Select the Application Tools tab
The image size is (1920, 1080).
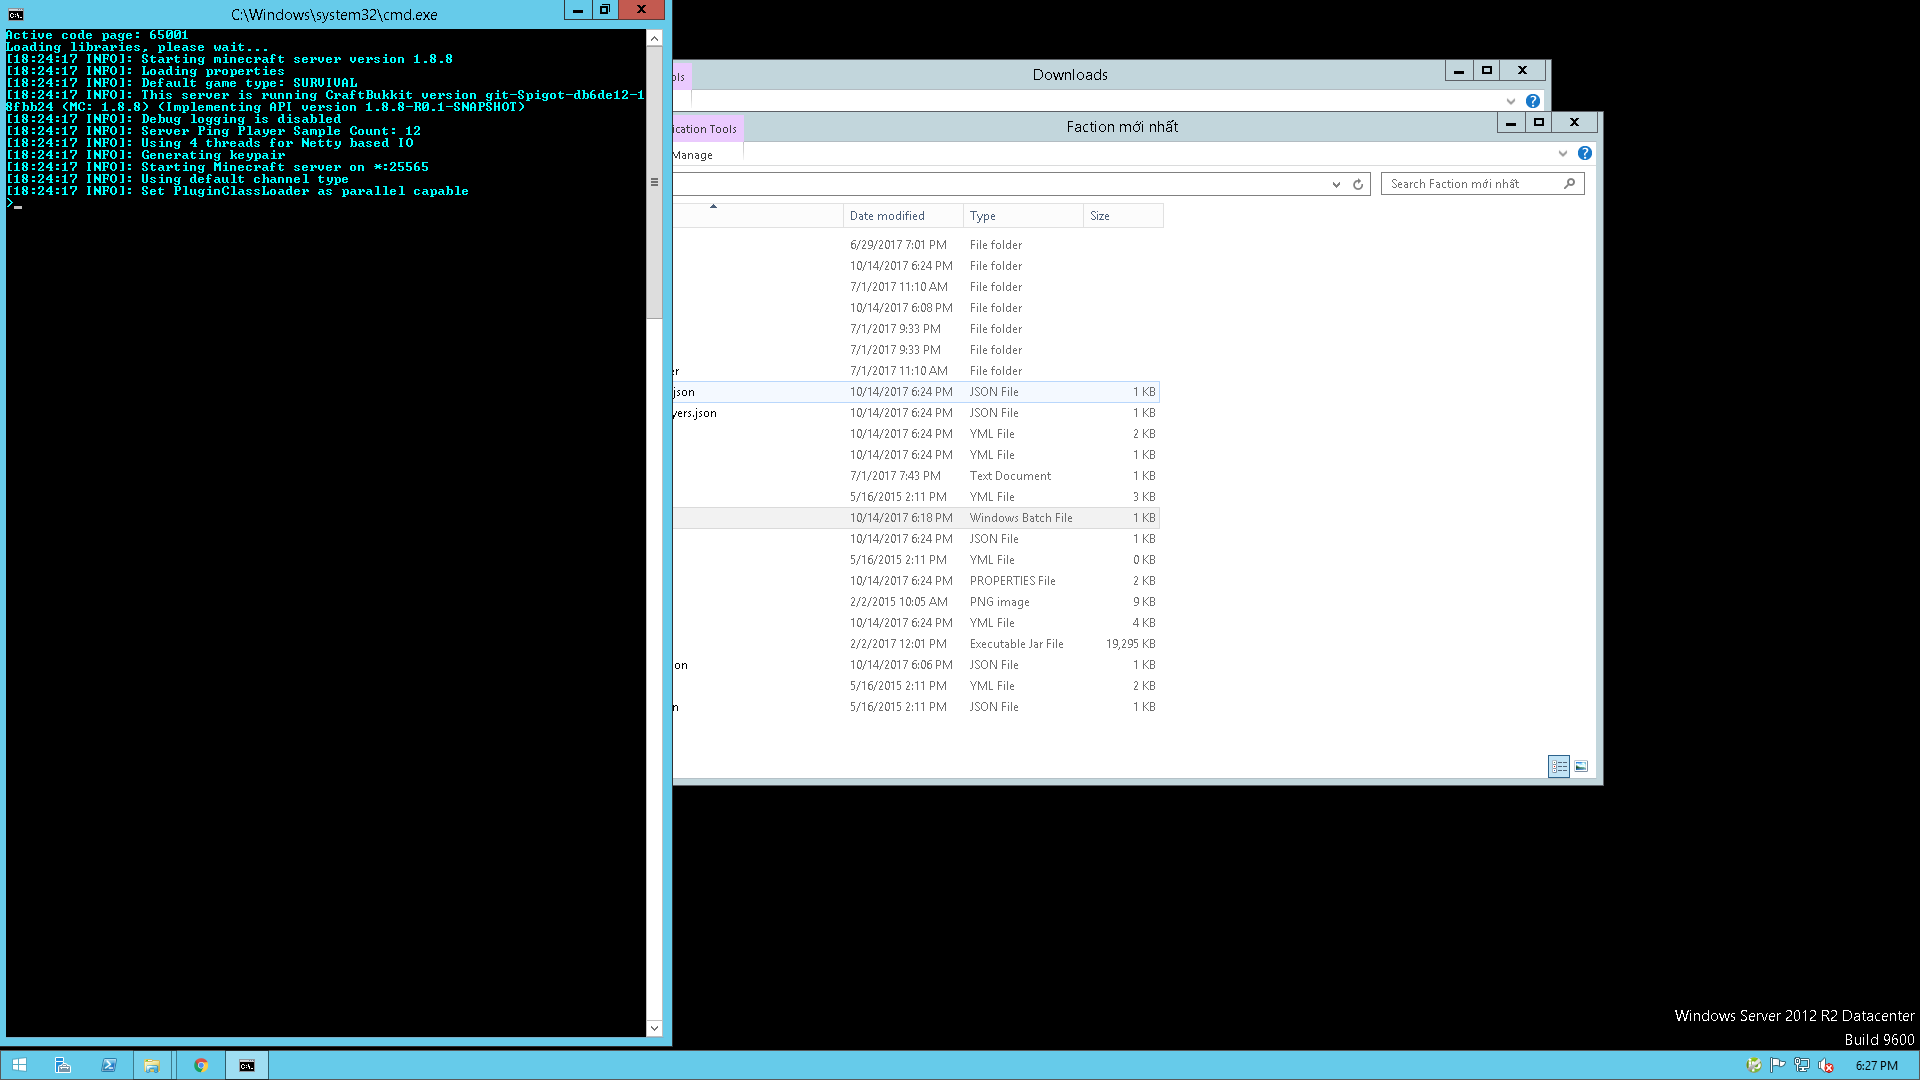coord(706,129)
